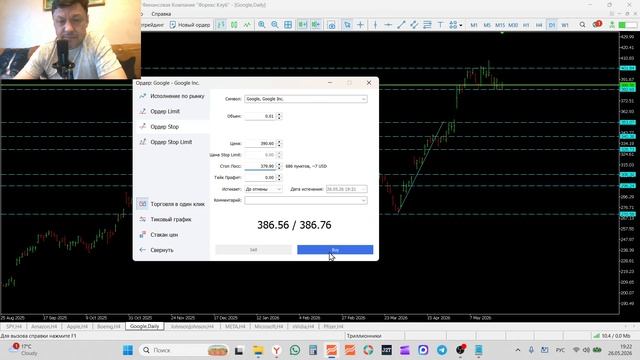Select the text label tool

point(440,25)
